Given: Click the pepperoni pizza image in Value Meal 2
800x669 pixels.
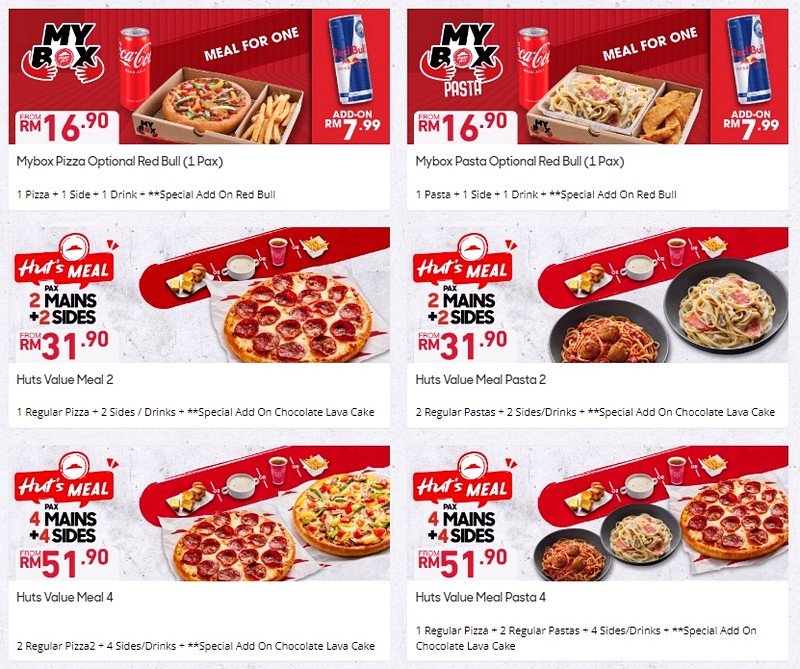Looking at the screenshot, I should pyautogui.click(x=296, y=317).
